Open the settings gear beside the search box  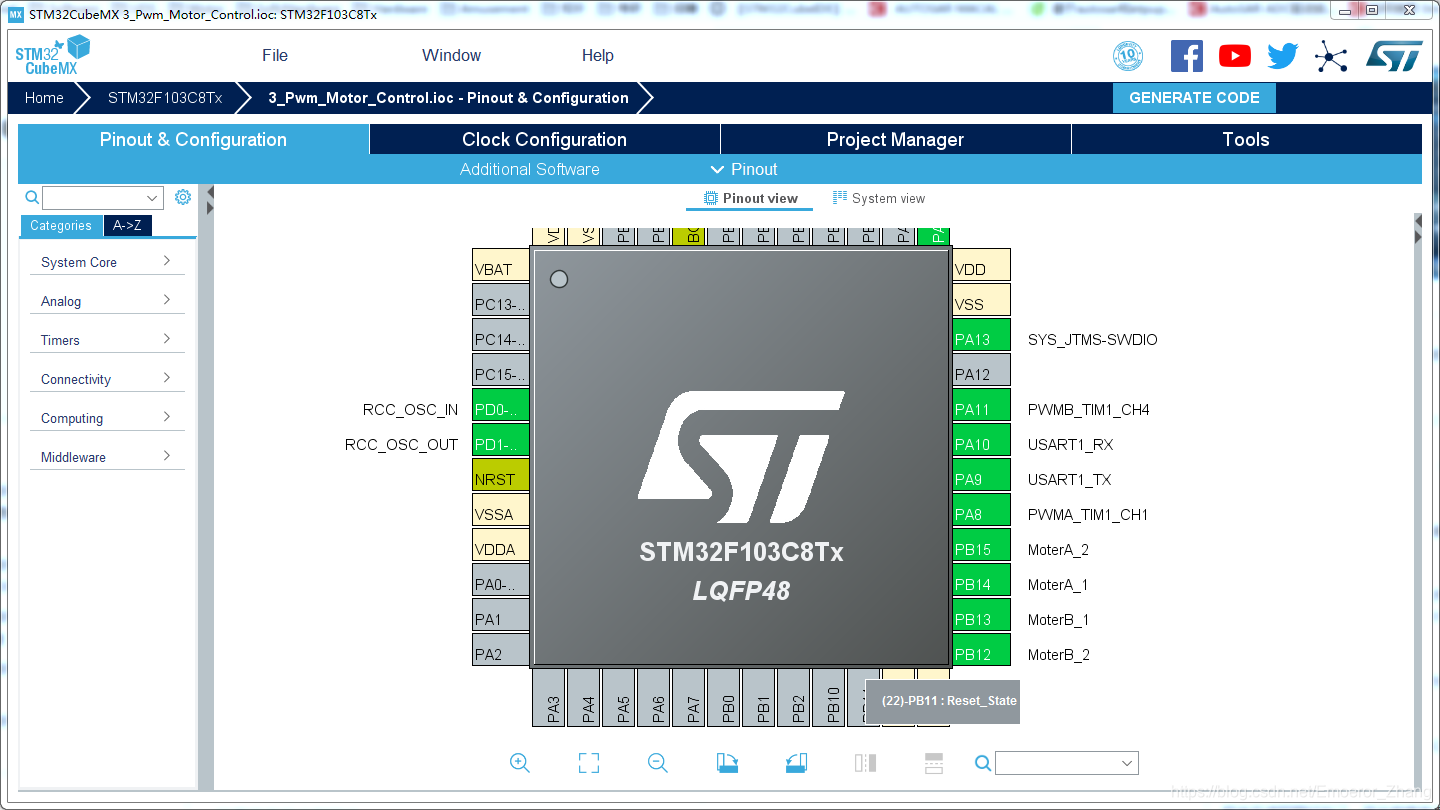(183, 197)
